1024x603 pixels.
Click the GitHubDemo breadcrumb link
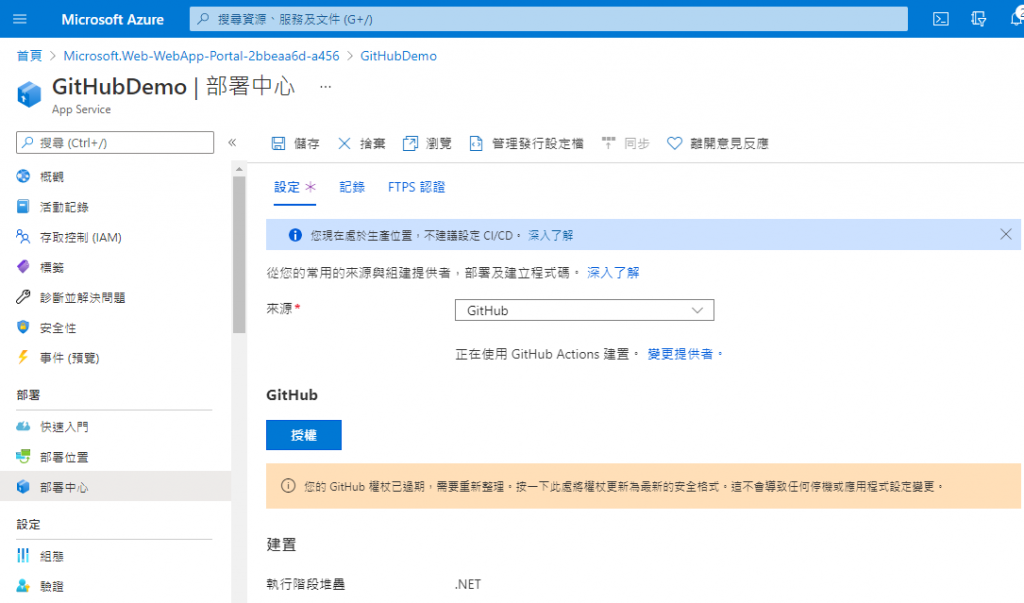398,56
